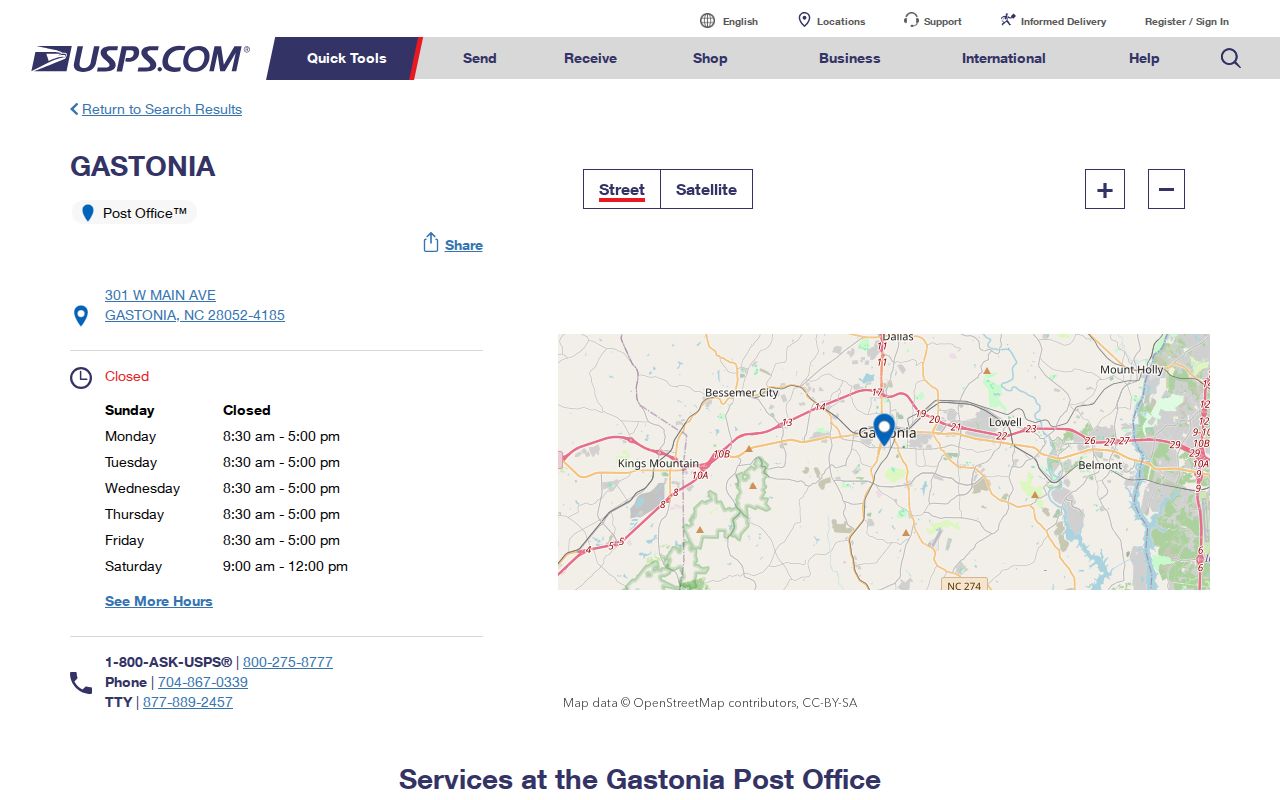Open the Informed Delivery link text
The width and height of the screenshot is (1280, 800).
(1064, 21)
